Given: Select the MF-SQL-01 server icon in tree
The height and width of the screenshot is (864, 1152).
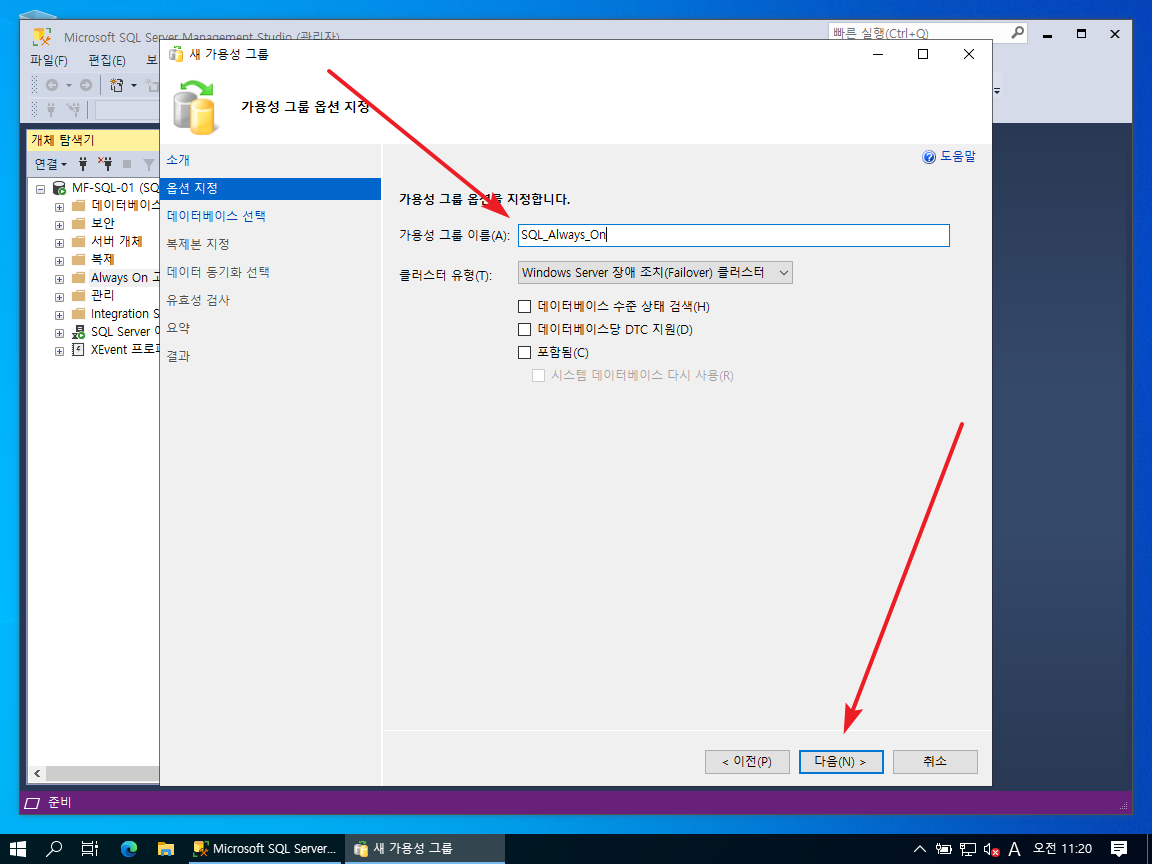Looking at the screenshot, I should [60, 188].
